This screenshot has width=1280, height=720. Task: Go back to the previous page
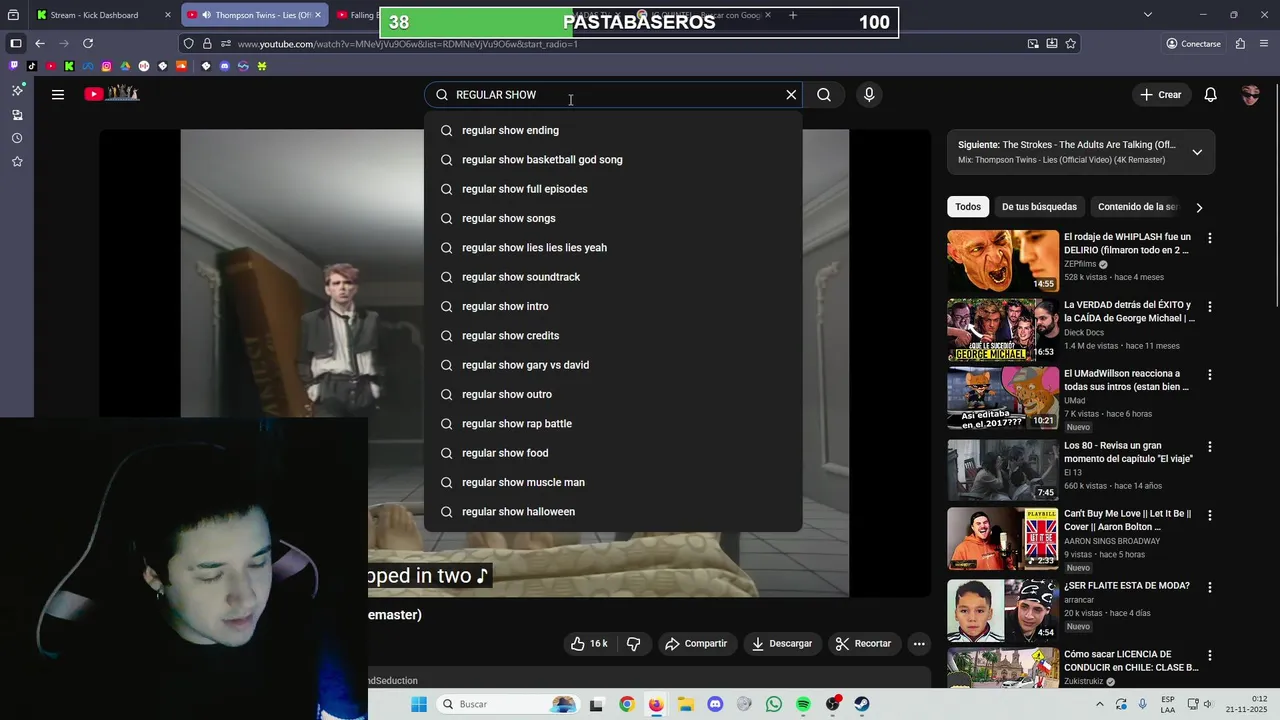[40, 43]
